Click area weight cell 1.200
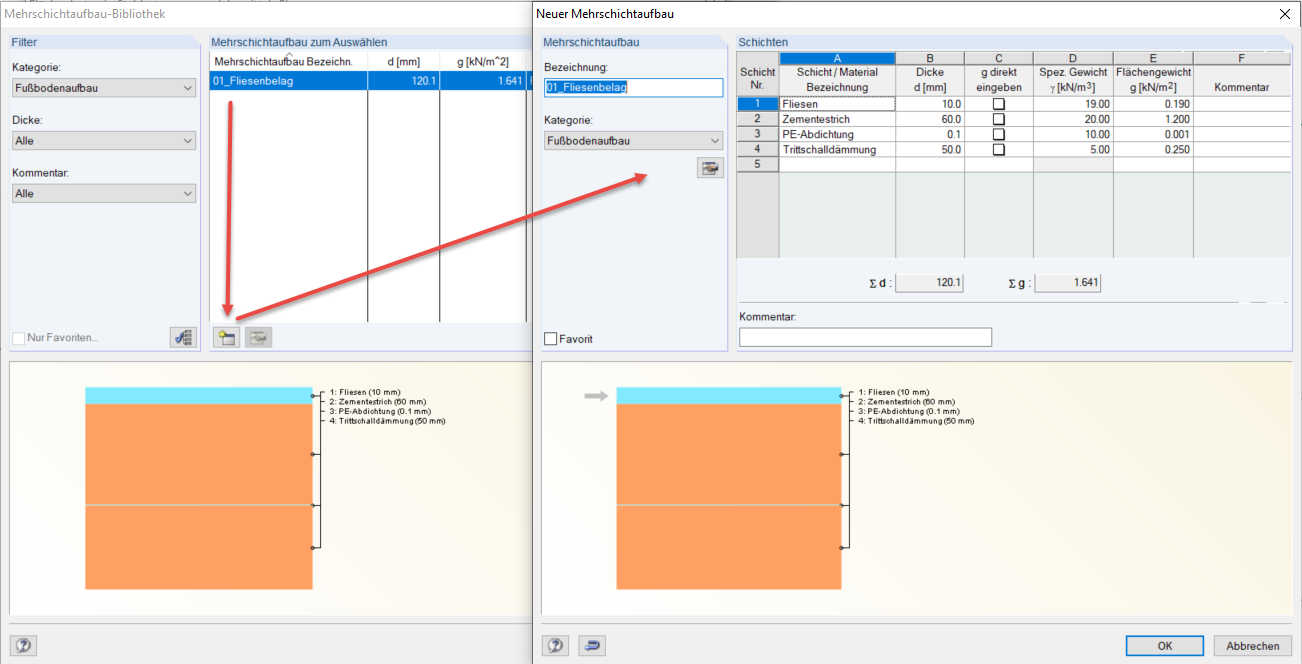The width and height of the screenshot is (1302, 664). coord(1153,119)
